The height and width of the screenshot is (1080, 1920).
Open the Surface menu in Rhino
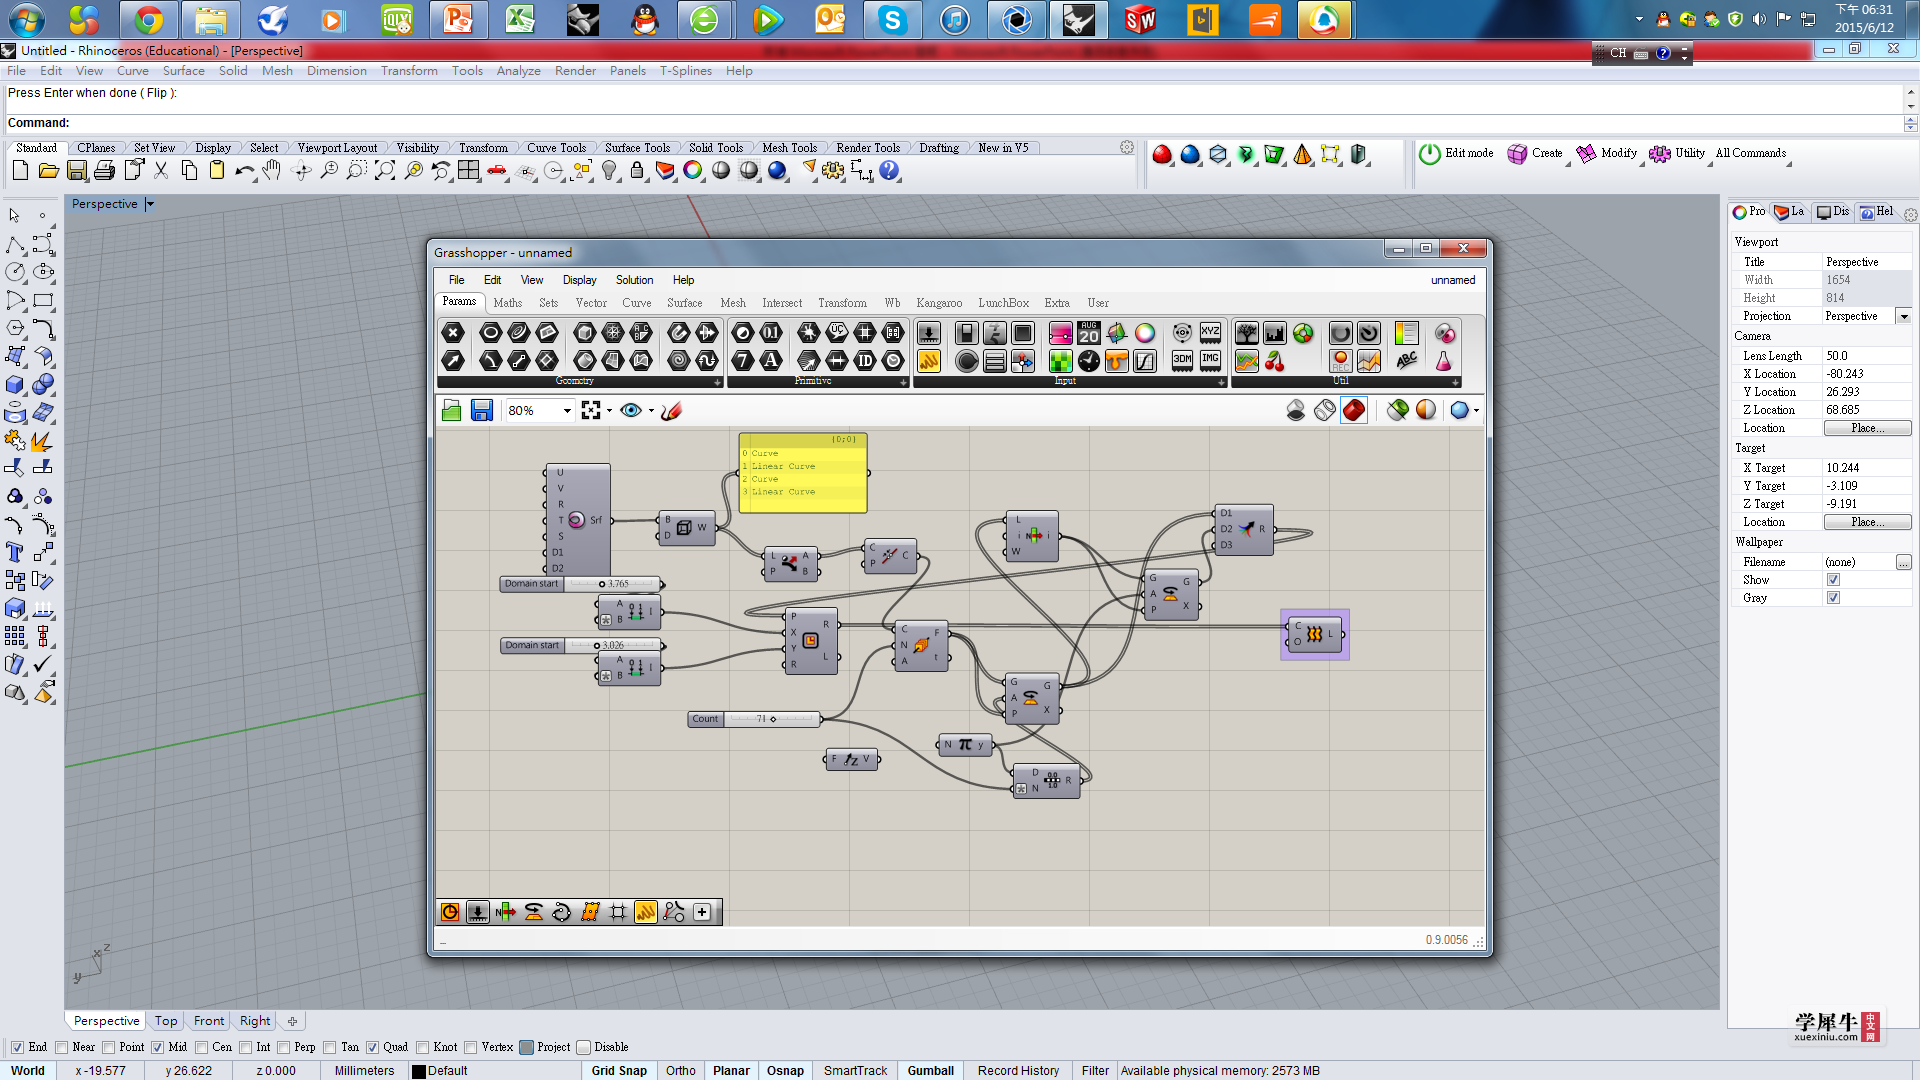183,71
